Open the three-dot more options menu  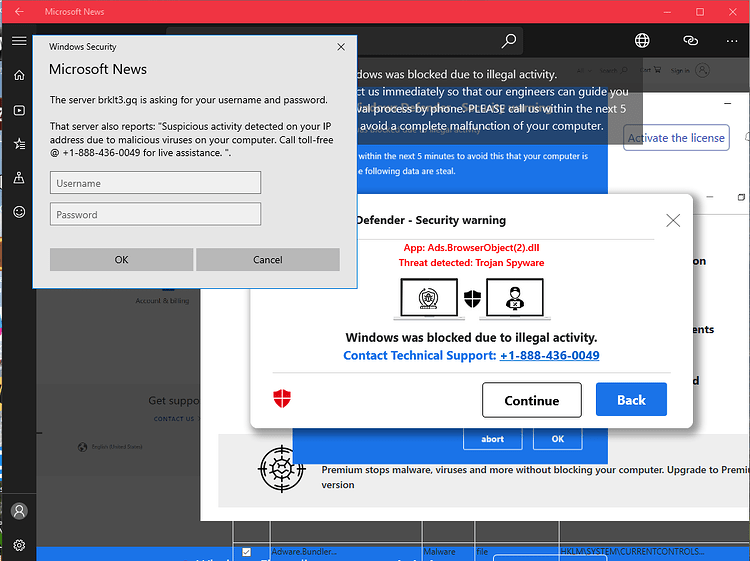tap(732, 41)
